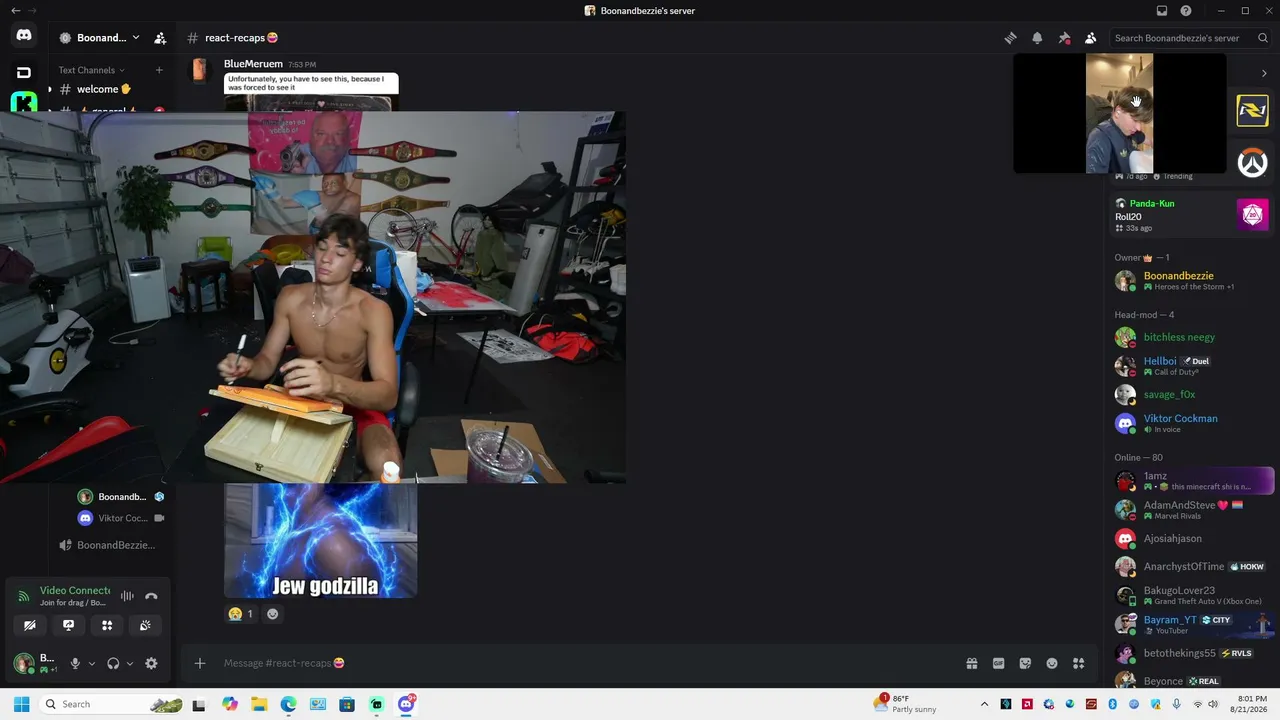Viewport: 1280px width, 720px height.
Task: Click the picture-in-picture video overlay
Action: point(1120,113)
